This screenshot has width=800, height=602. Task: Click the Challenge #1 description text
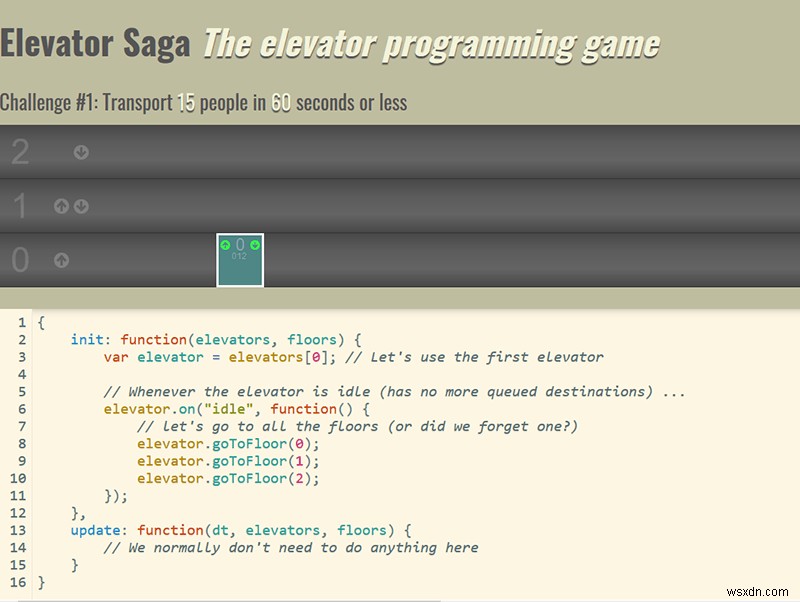point(204,103)
